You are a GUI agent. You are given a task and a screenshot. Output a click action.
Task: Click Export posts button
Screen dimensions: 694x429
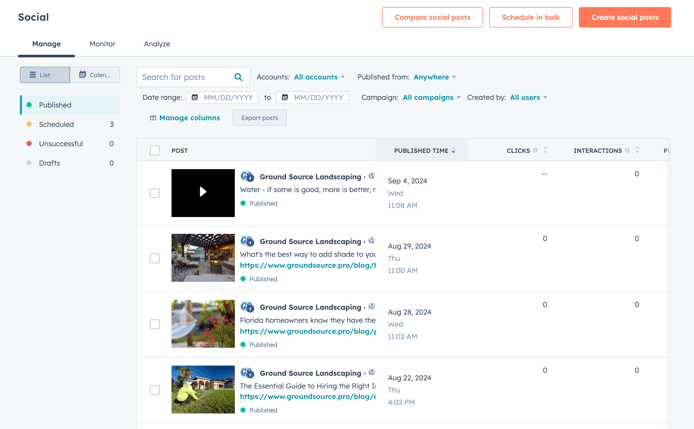click(260, 118)
